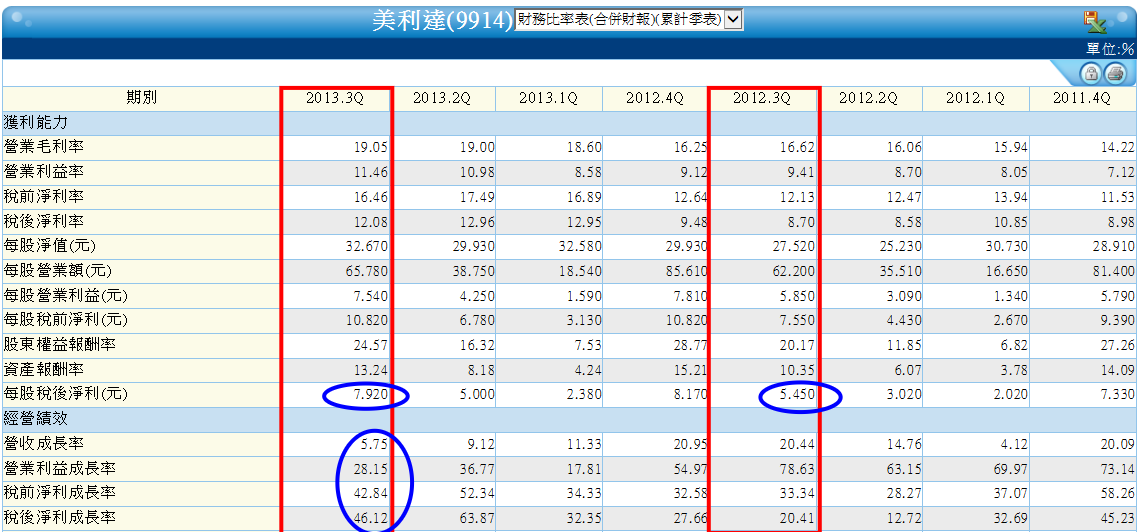Click the 每股淨值(元) row label
1140x532 pixels.
pos(50,246)
